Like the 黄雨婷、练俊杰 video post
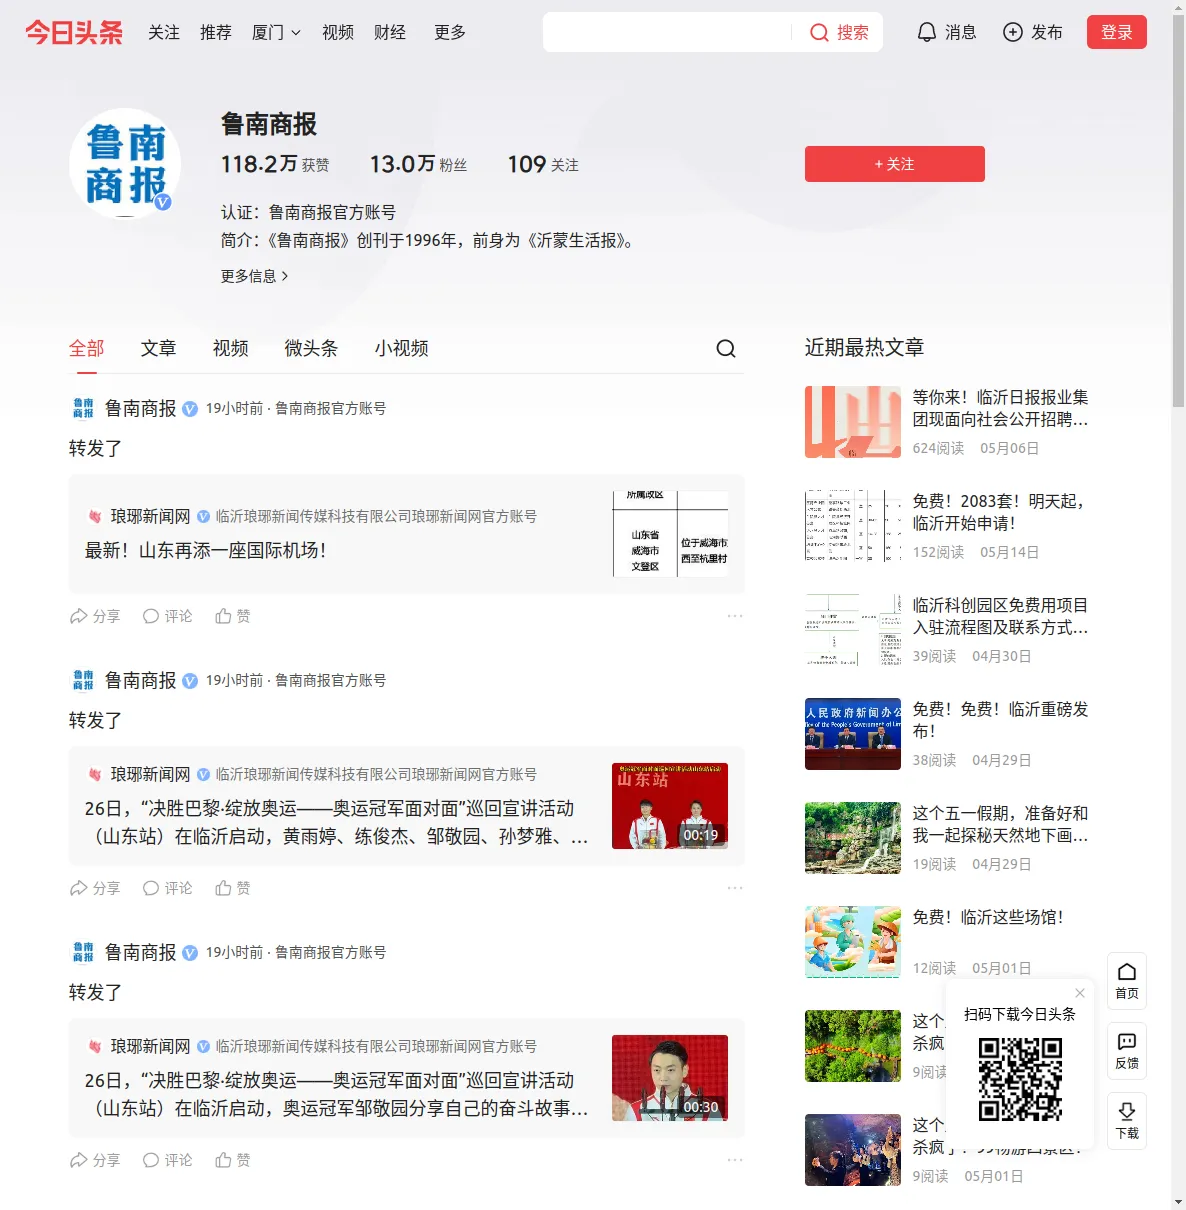The width and height of the screenshot is (1186, 1210). [232, 888]
